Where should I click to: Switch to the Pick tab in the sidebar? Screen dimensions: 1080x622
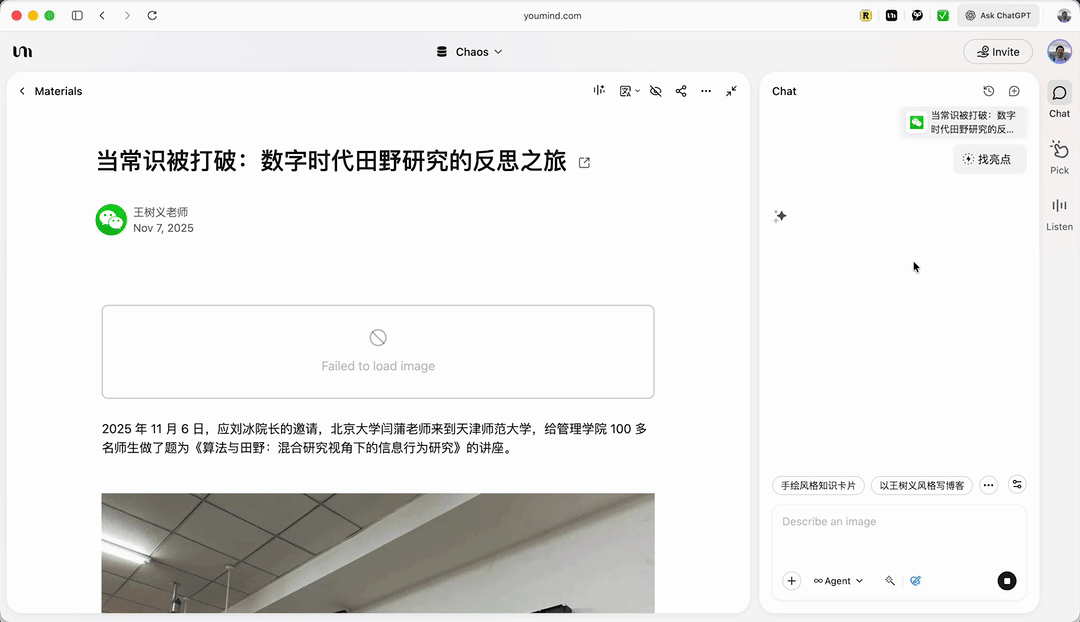click(1059, 157)
